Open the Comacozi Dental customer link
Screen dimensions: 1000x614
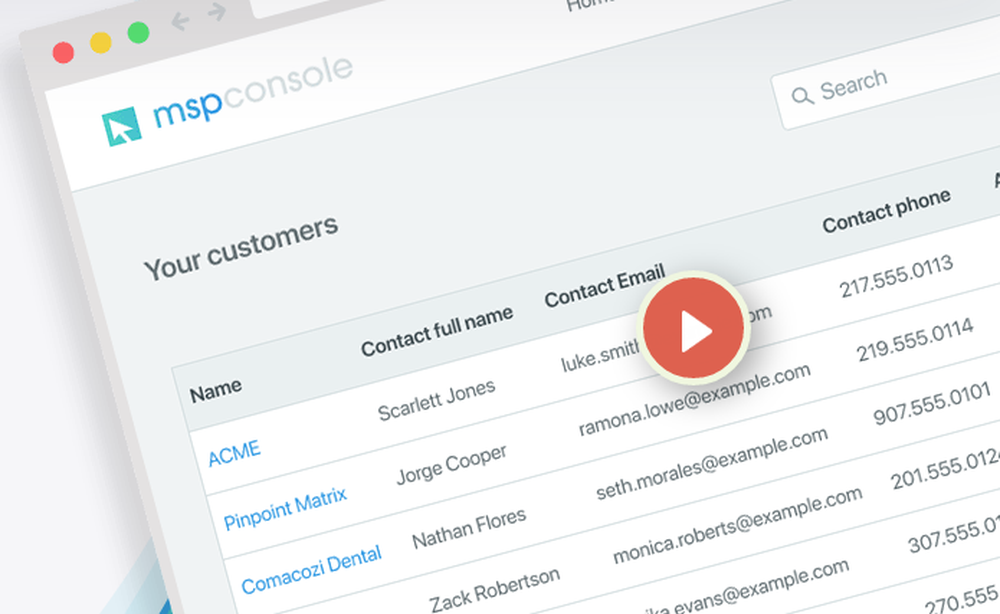311,569
